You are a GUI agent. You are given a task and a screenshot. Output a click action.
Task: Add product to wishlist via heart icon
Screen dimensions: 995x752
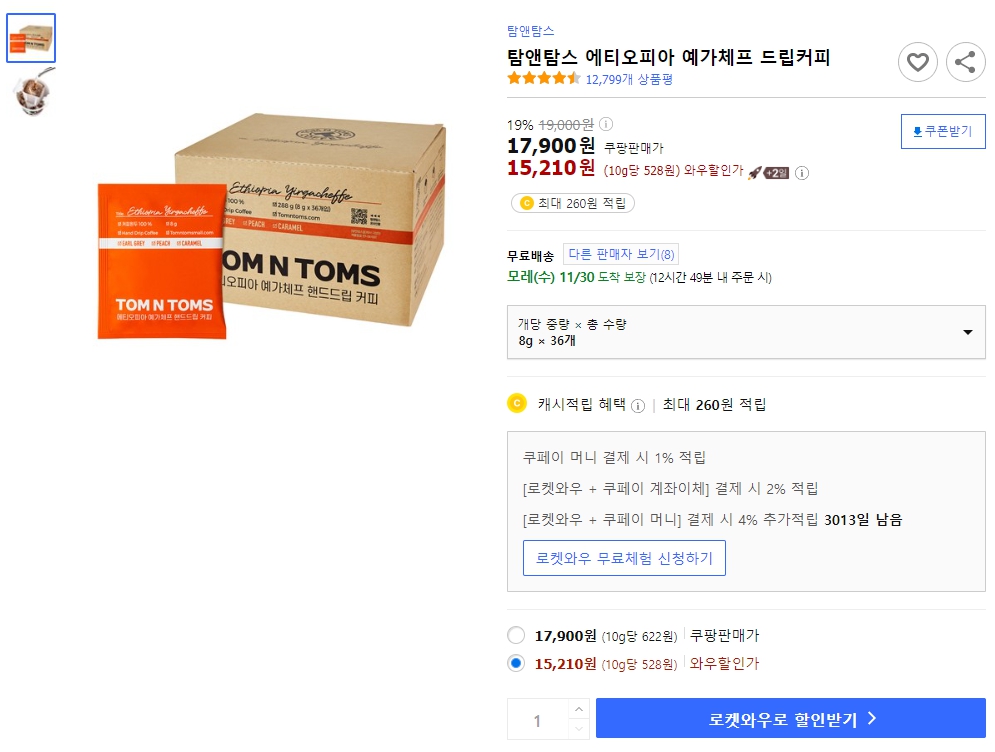pos(917,62)
